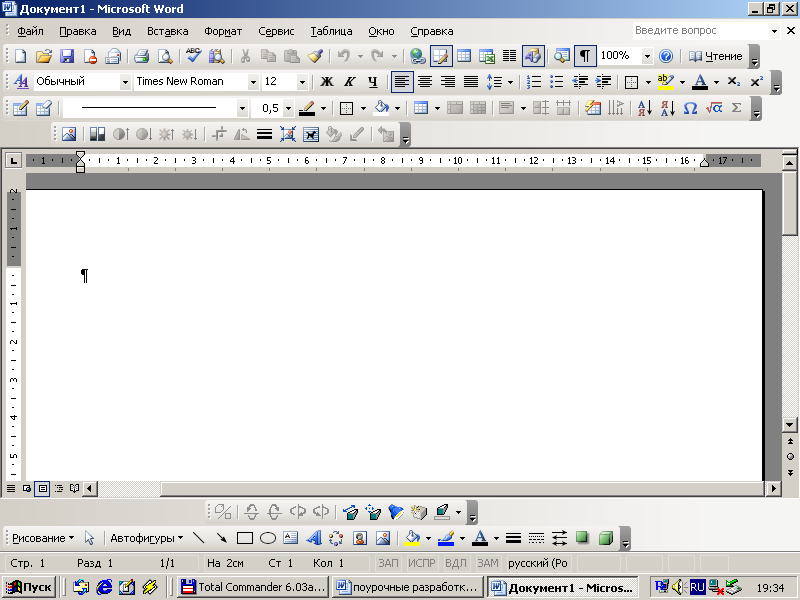Open the equation editor square root icon
The width and height of the screenshot is (800, 600).
coord(714,108)
